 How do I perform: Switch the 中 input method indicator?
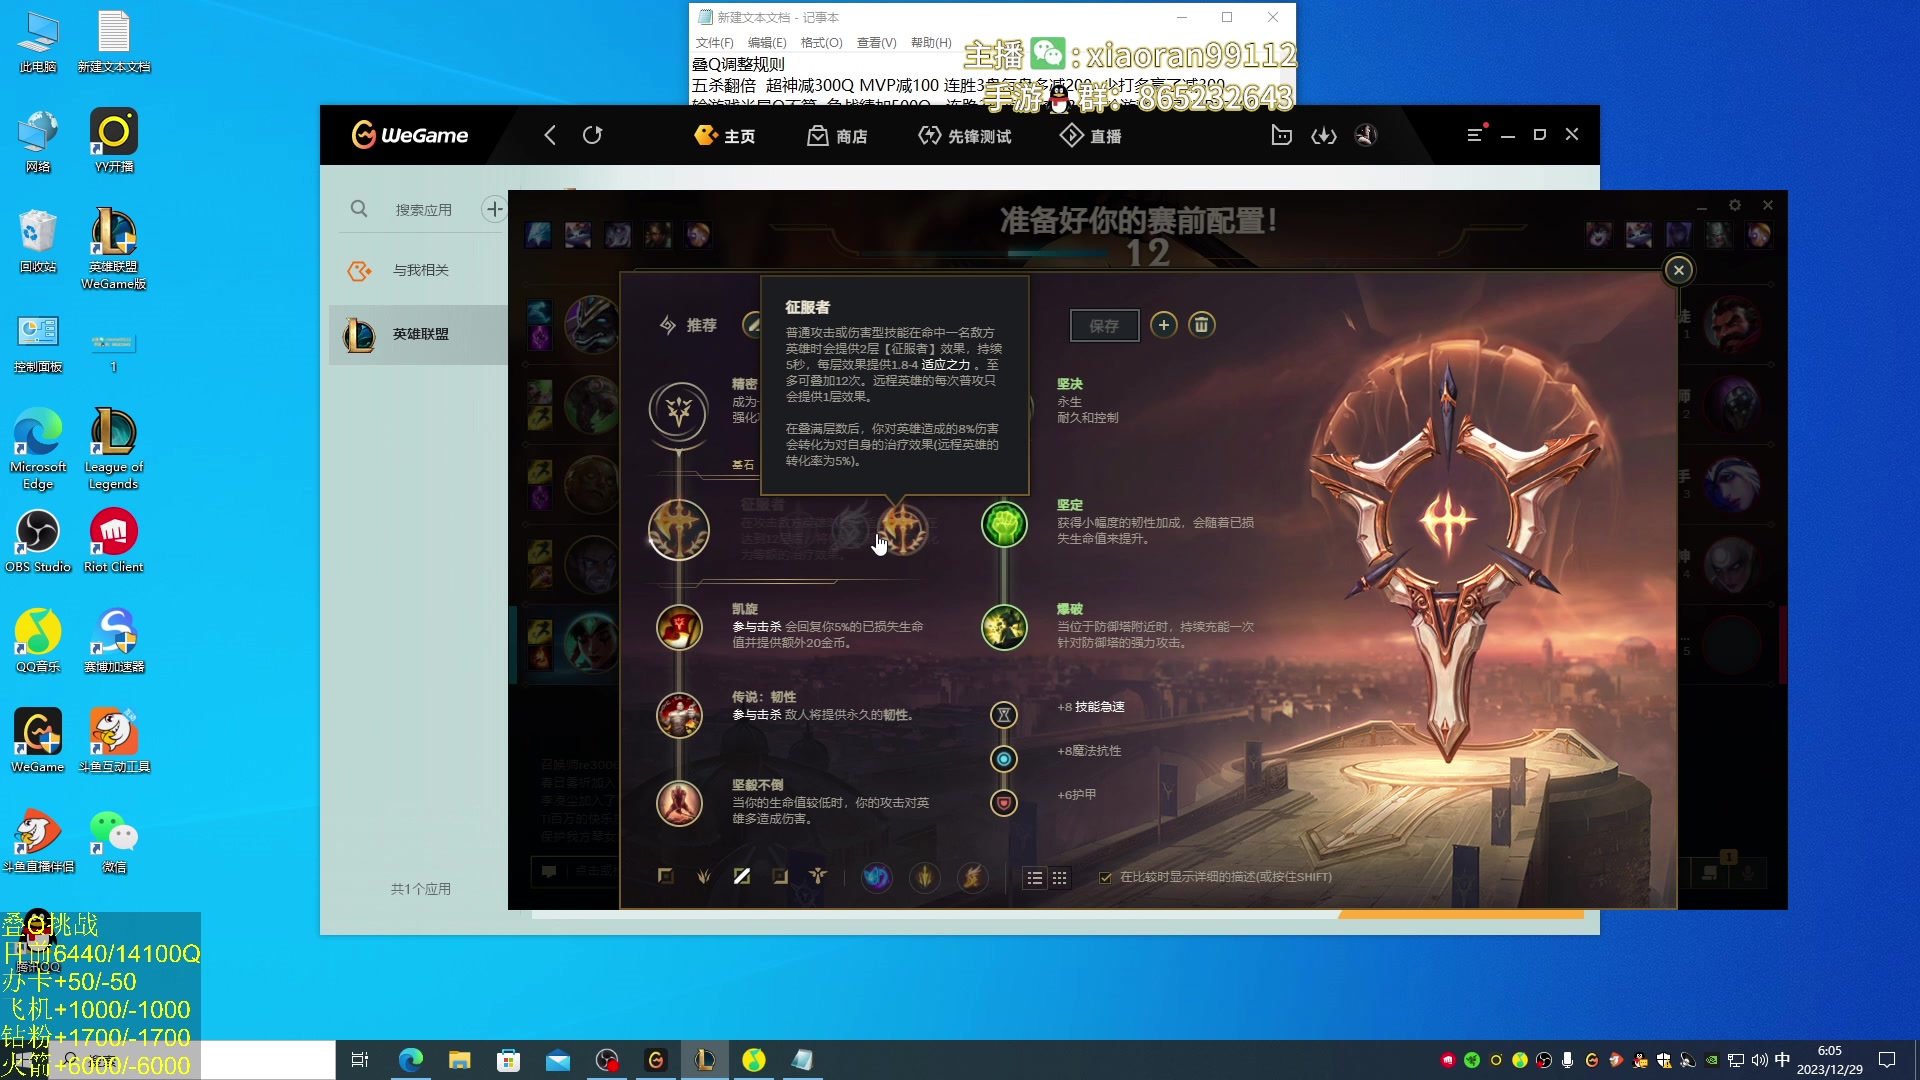click(x=1782, y=1060)
